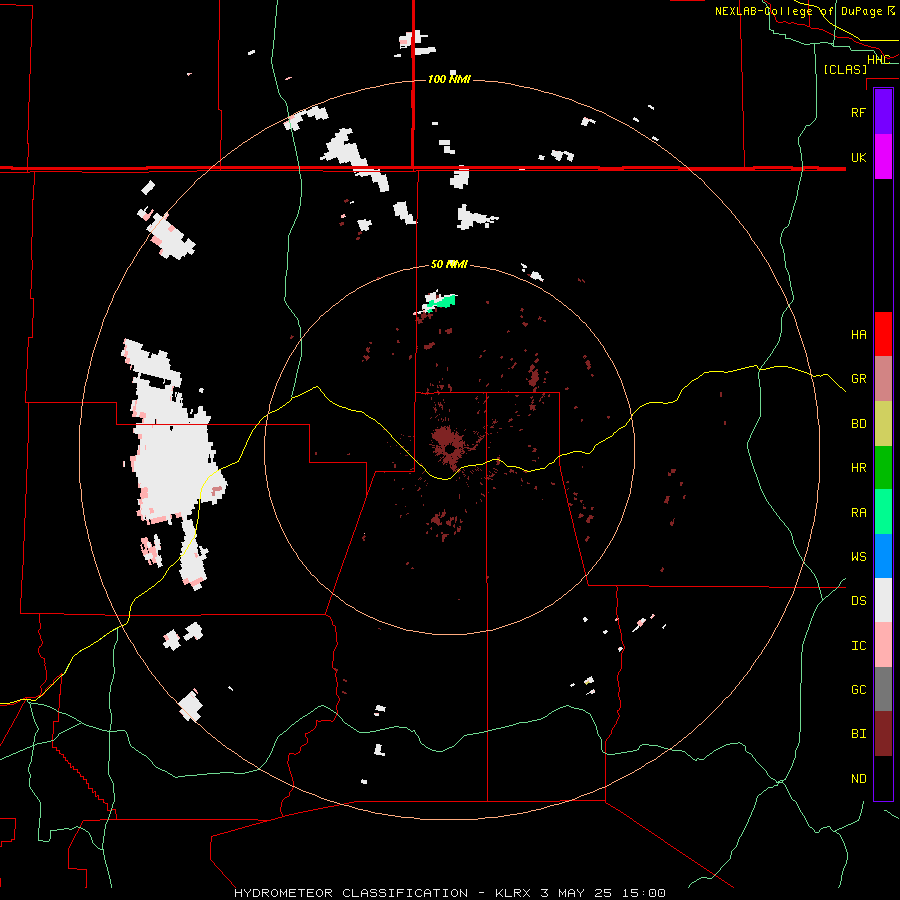
Task: Select the BD yellow legend block
Action: point(883,424)
